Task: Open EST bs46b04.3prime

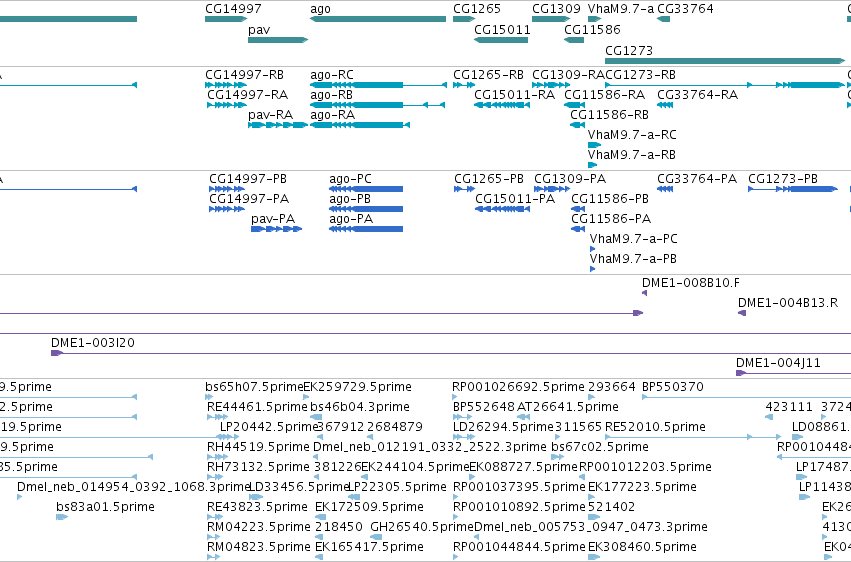Action: [360, 407]
